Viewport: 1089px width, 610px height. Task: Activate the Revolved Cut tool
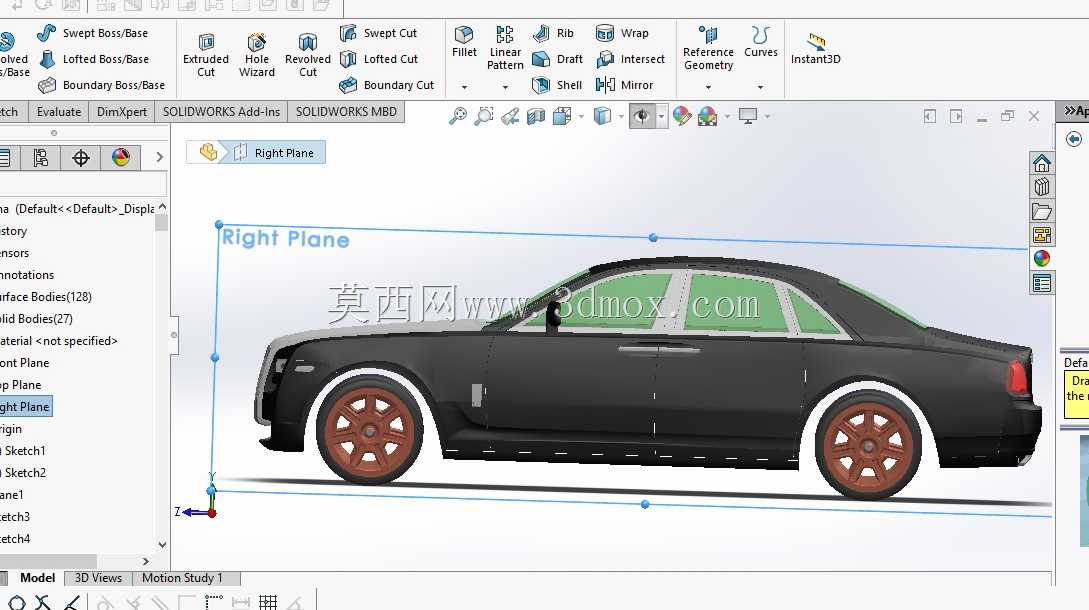[308, 55]
